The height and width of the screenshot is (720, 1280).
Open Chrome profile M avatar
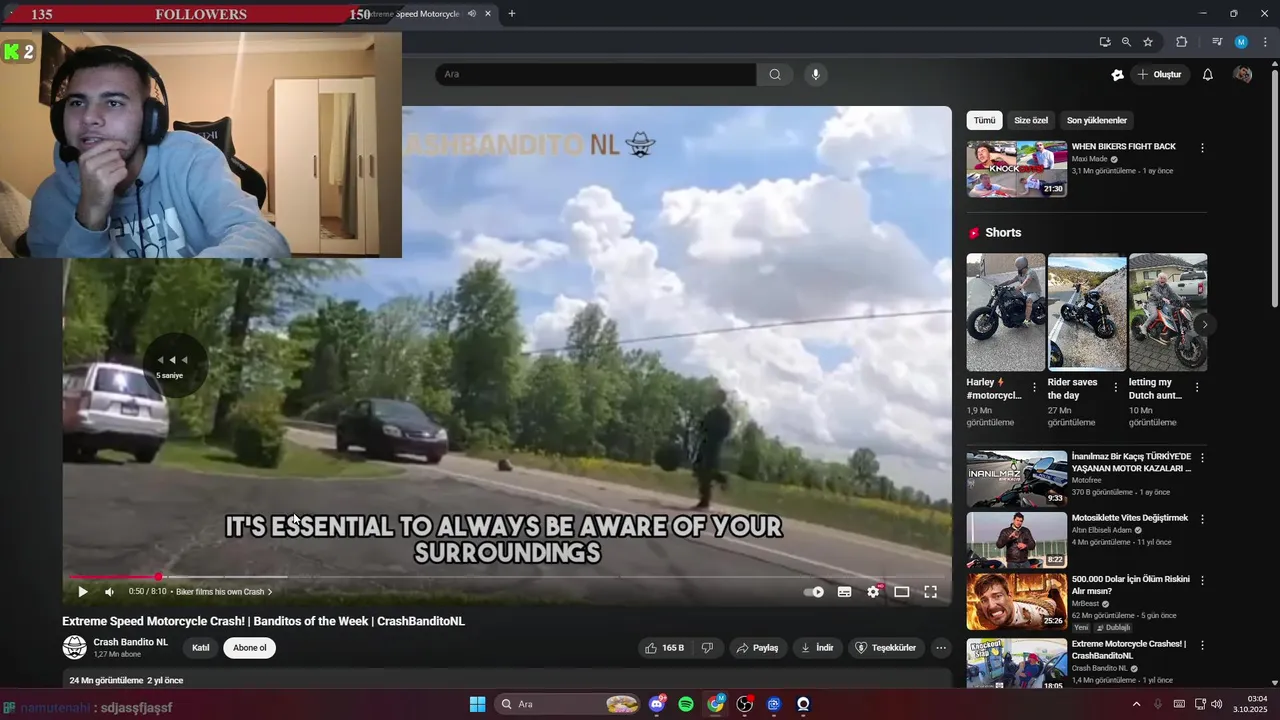click(1241, 42)
